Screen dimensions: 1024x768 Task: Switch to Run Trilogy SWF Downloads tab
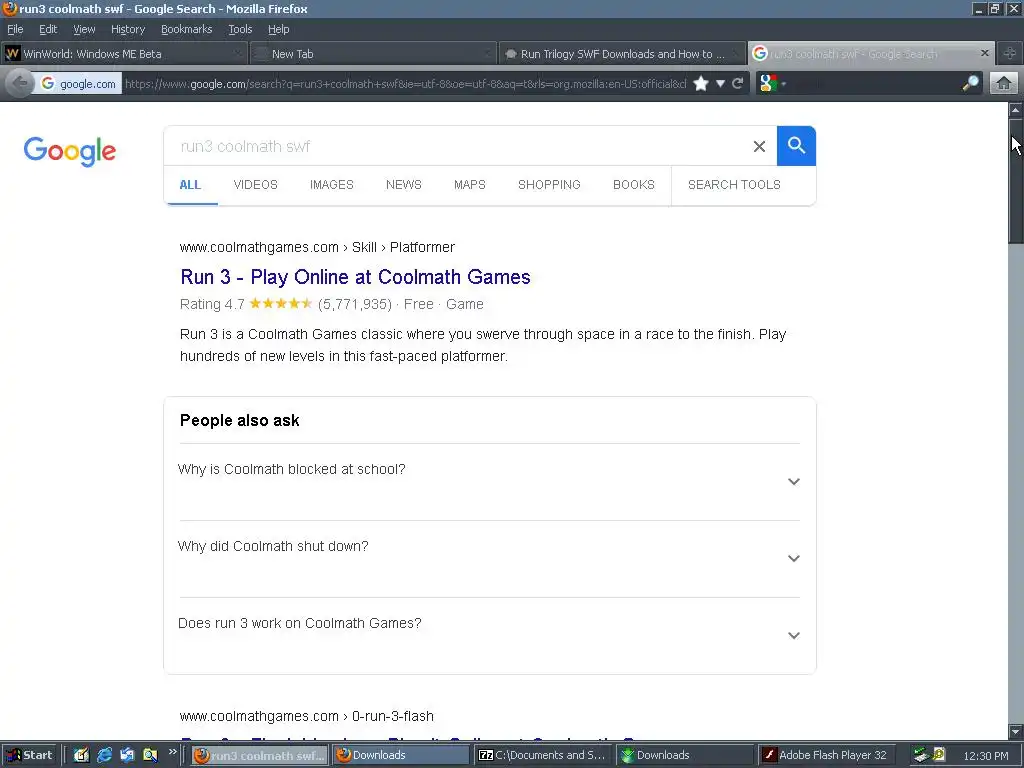(622, 54)
